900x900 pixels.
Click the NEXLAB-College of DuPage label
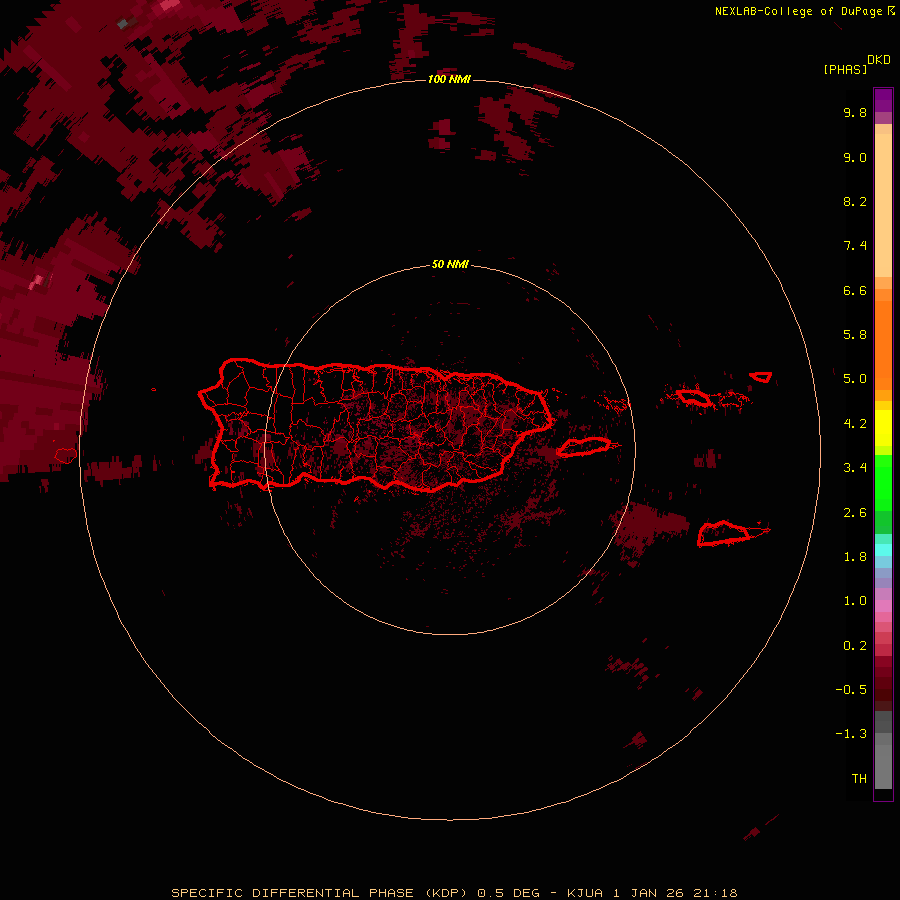point(804,11)
